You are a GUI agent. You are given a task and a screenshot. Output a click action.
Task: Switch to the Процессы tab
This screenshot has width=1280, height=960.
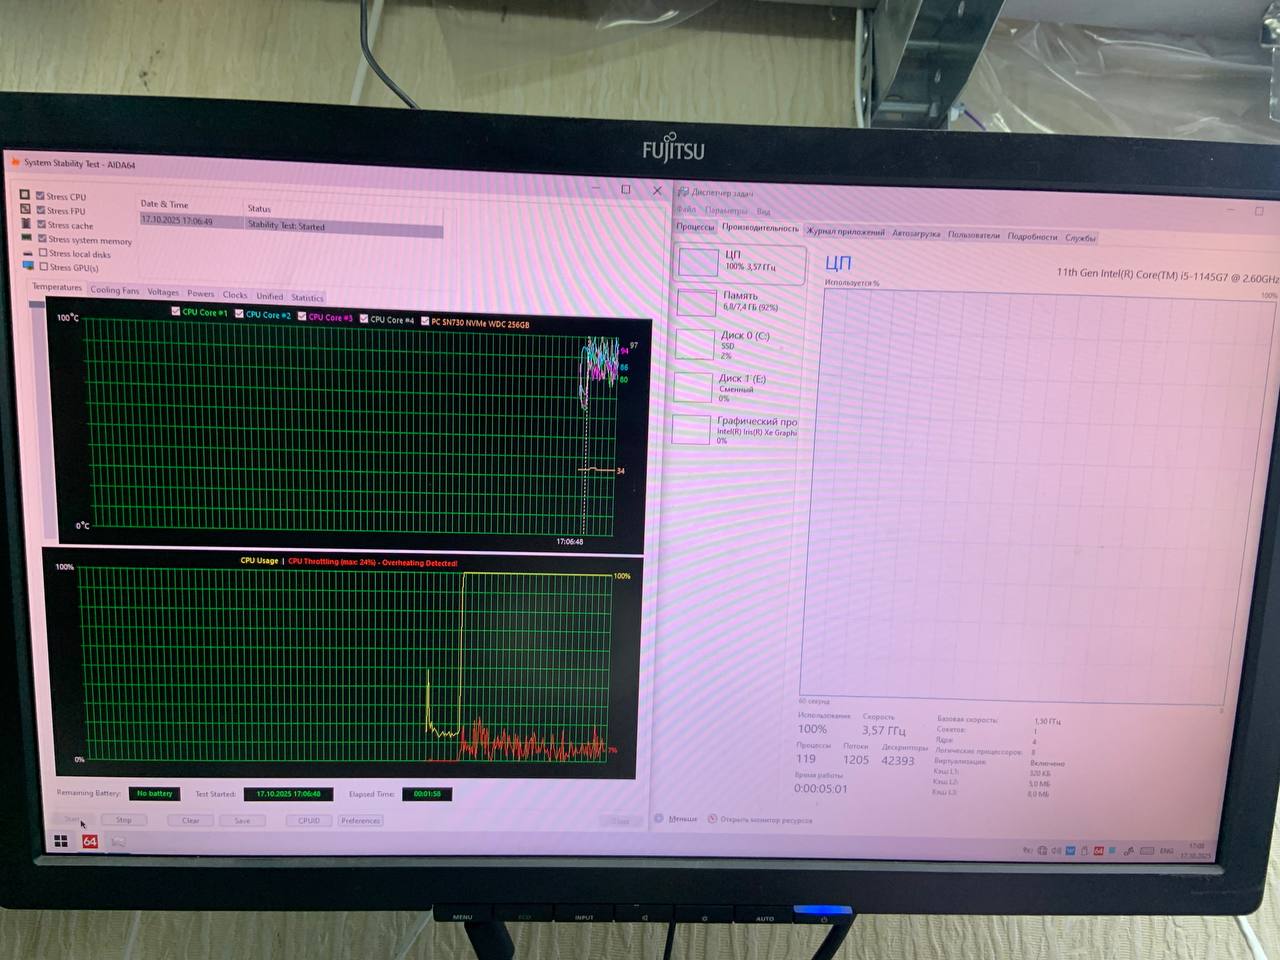[x=695, y=227]
